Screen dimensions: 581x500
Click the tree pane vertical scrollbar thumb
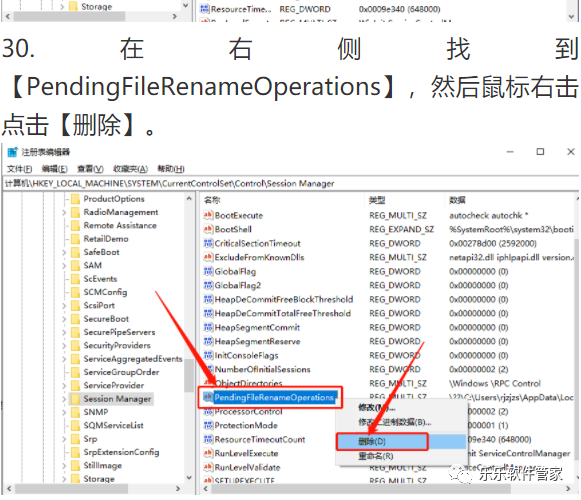[x=189, y=375]
